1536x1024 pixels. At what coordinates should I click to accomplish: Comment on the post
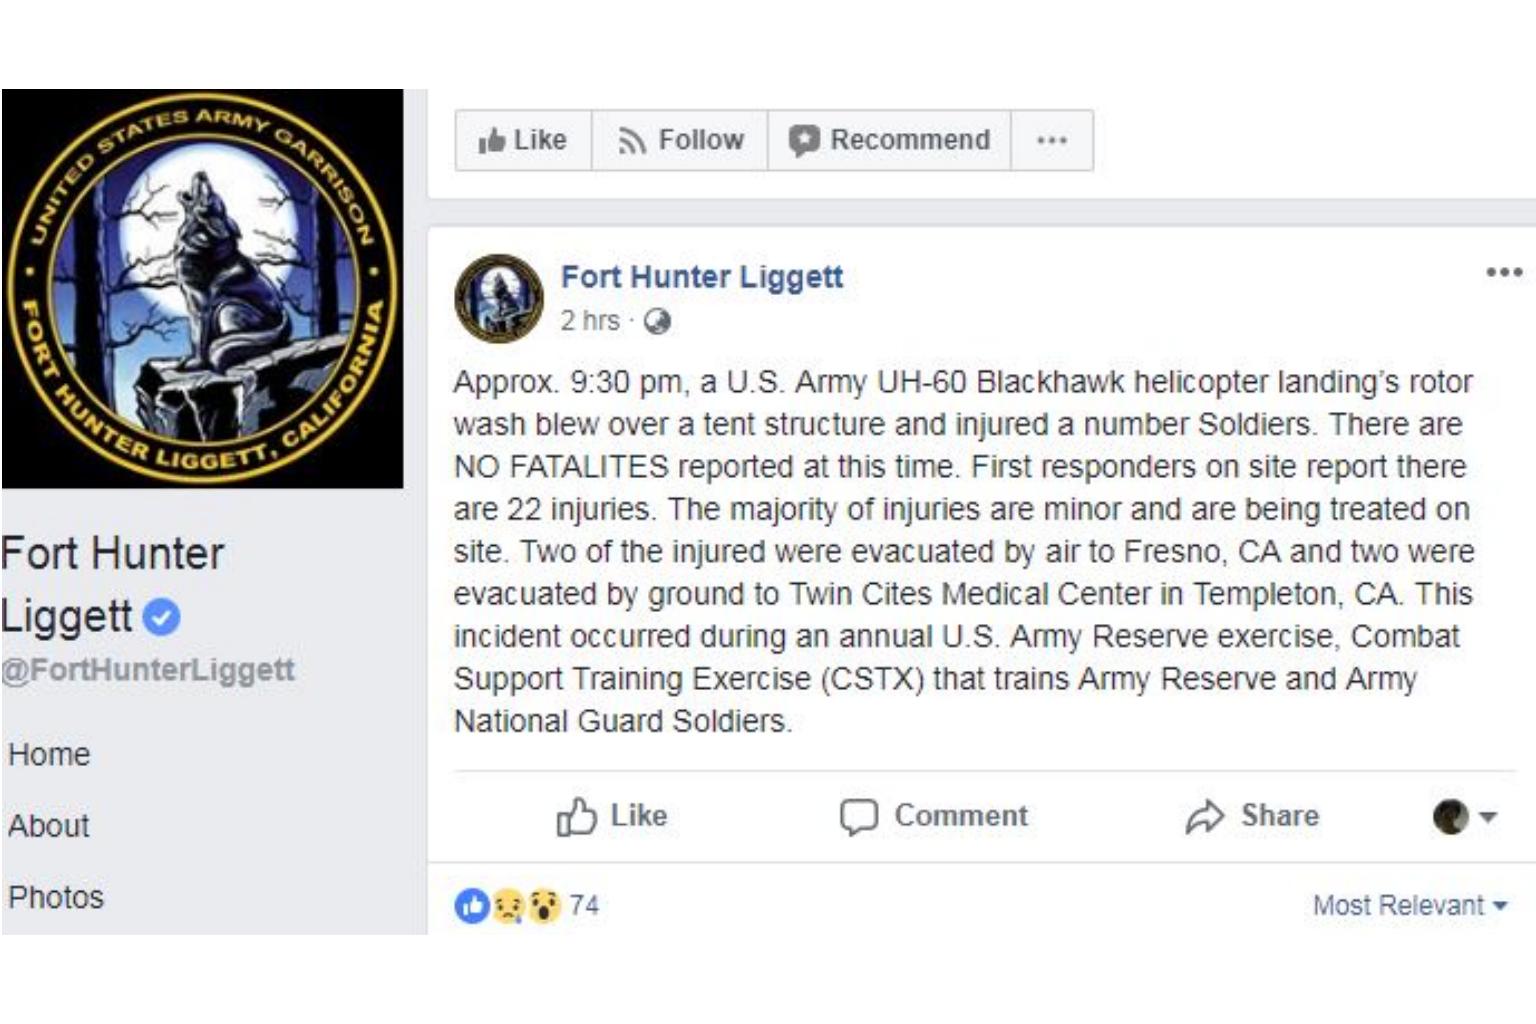(934, 816)
